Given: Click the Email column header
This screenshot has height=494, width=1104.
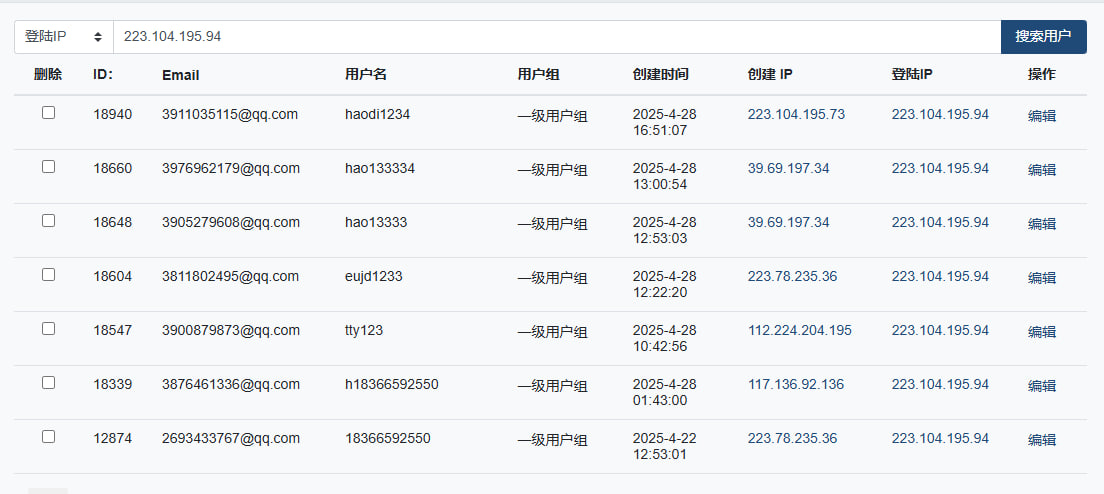Looking at the screenshot, I should pyautogui.click(x=180, y=75).
